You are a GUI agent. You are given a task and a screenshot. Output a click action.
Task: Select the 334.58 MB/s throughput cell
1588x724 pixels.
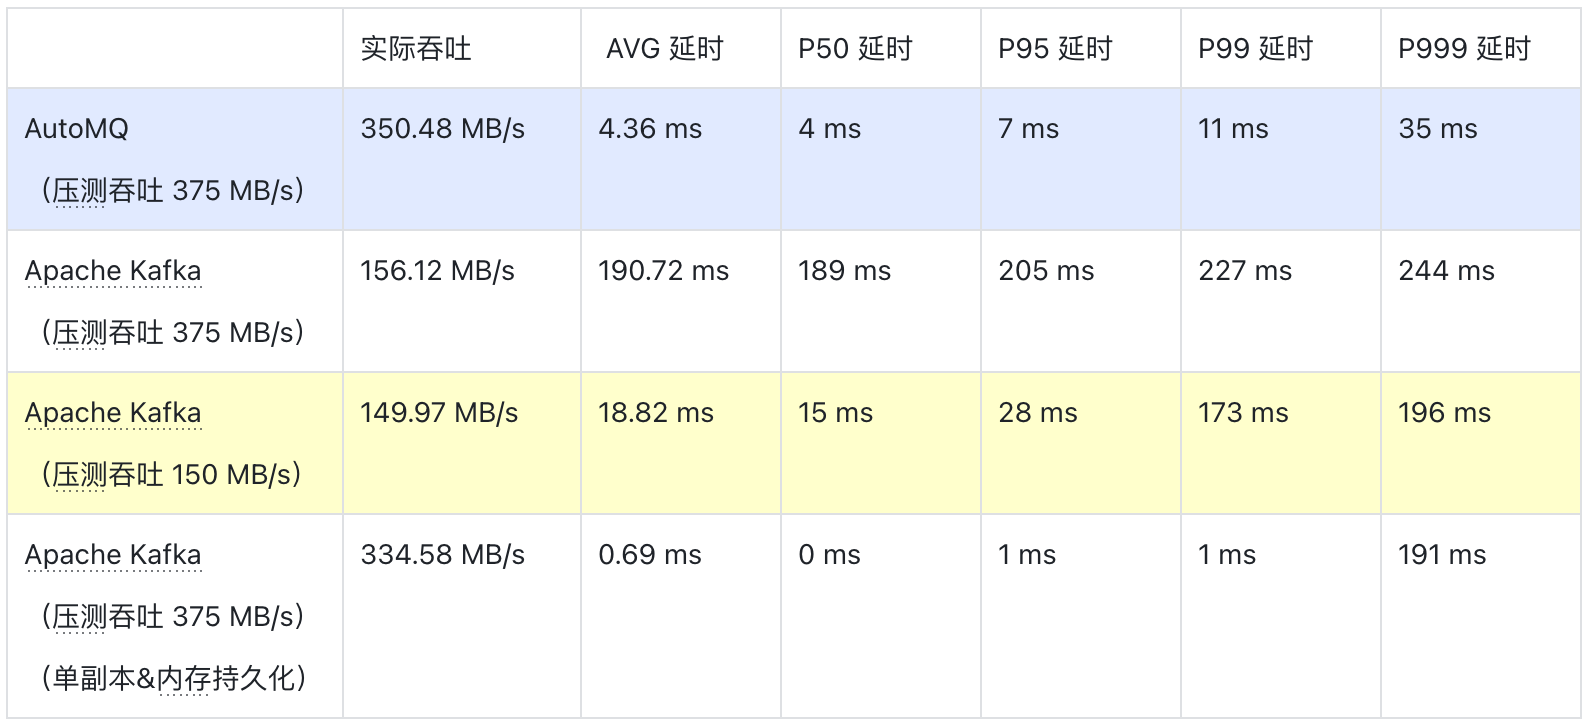(x=443, y=555)
